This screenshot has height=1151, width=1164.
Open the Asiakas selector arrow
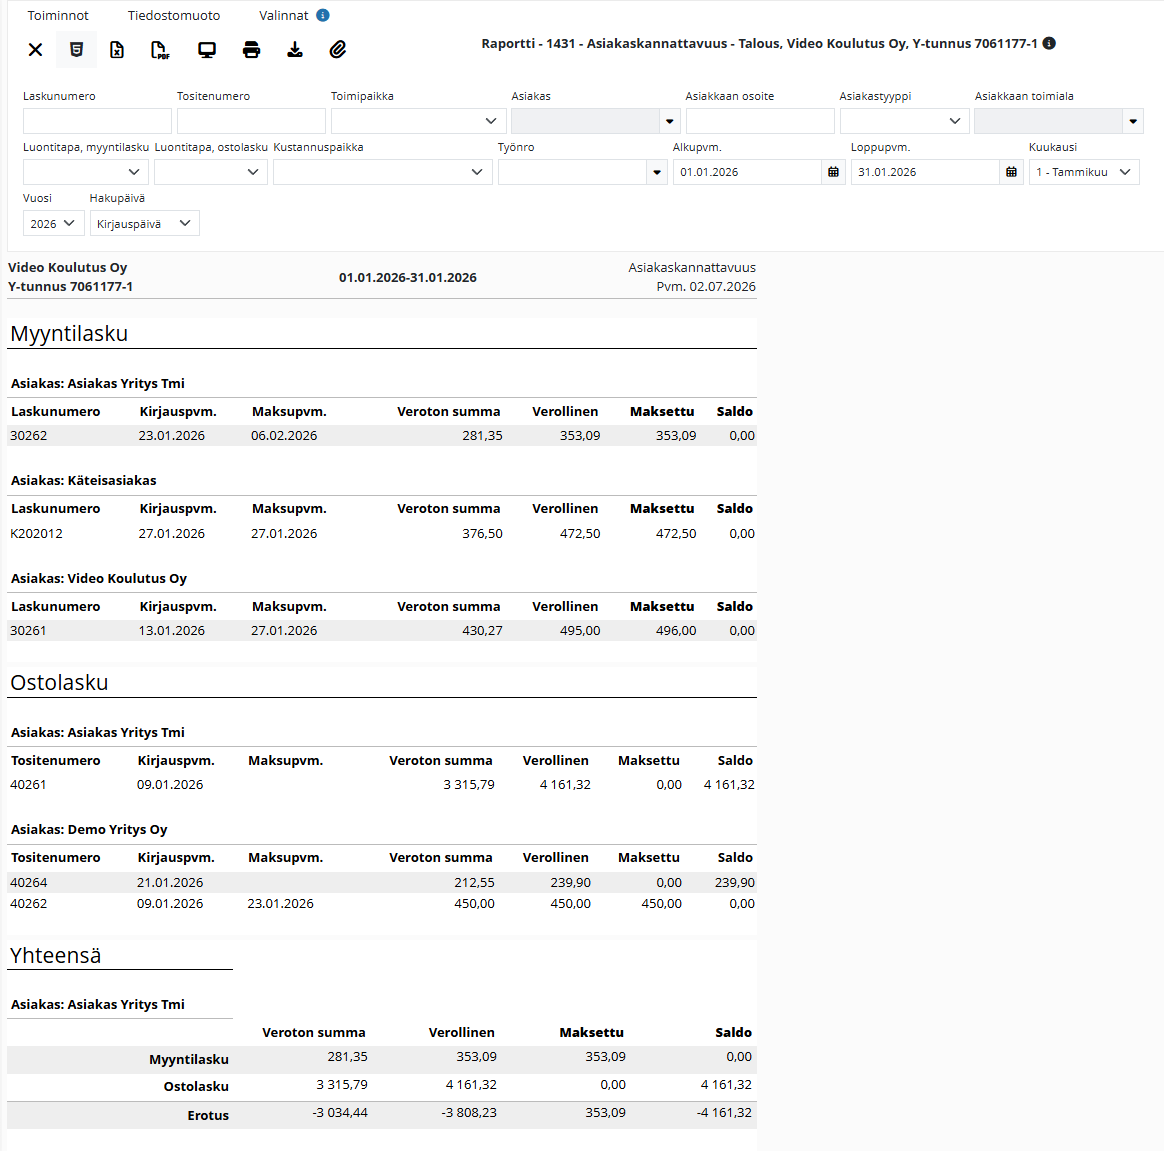click(670, 121)
